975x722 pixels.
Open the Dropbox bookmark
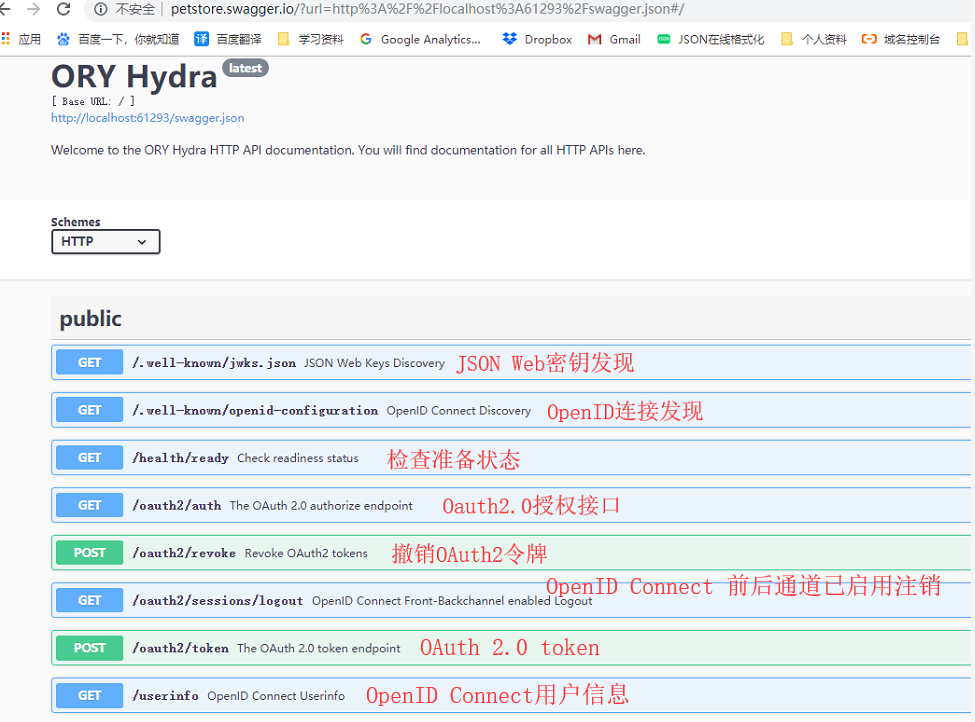click(x=537, y=39)
